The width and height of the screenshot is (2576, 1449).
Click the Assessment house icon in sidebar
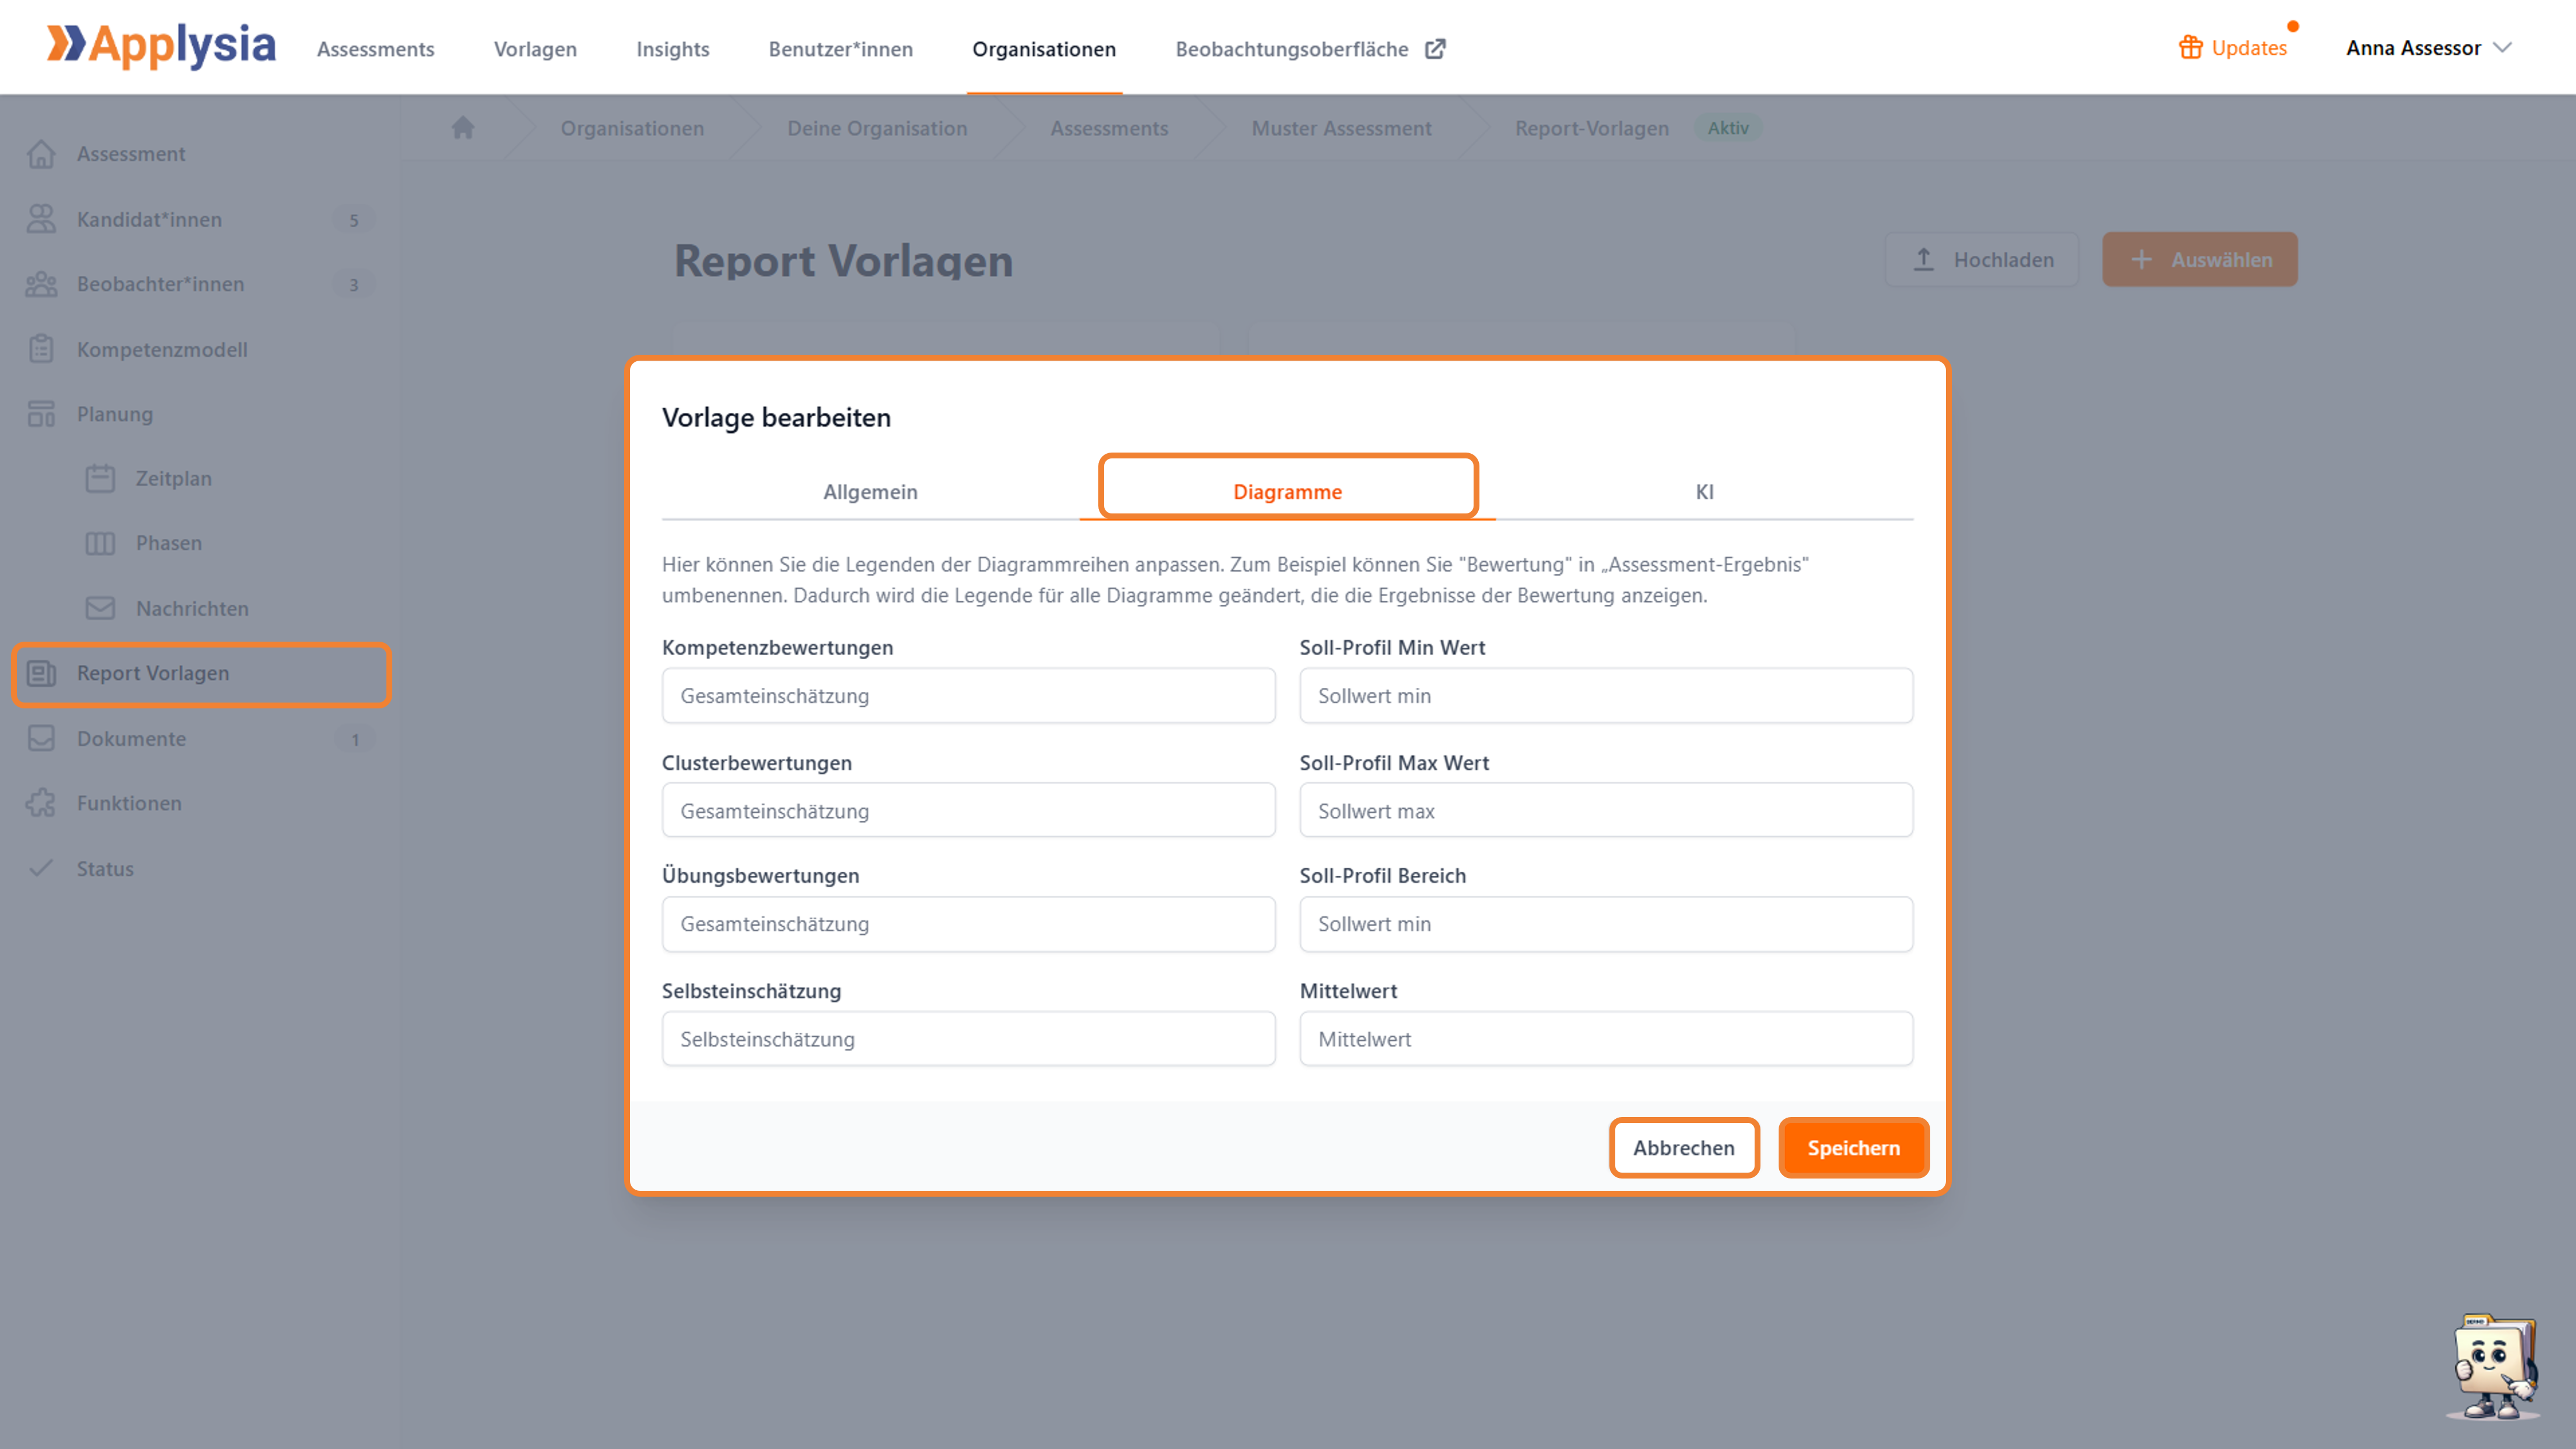pyautogui.click(x=41, y=154)
